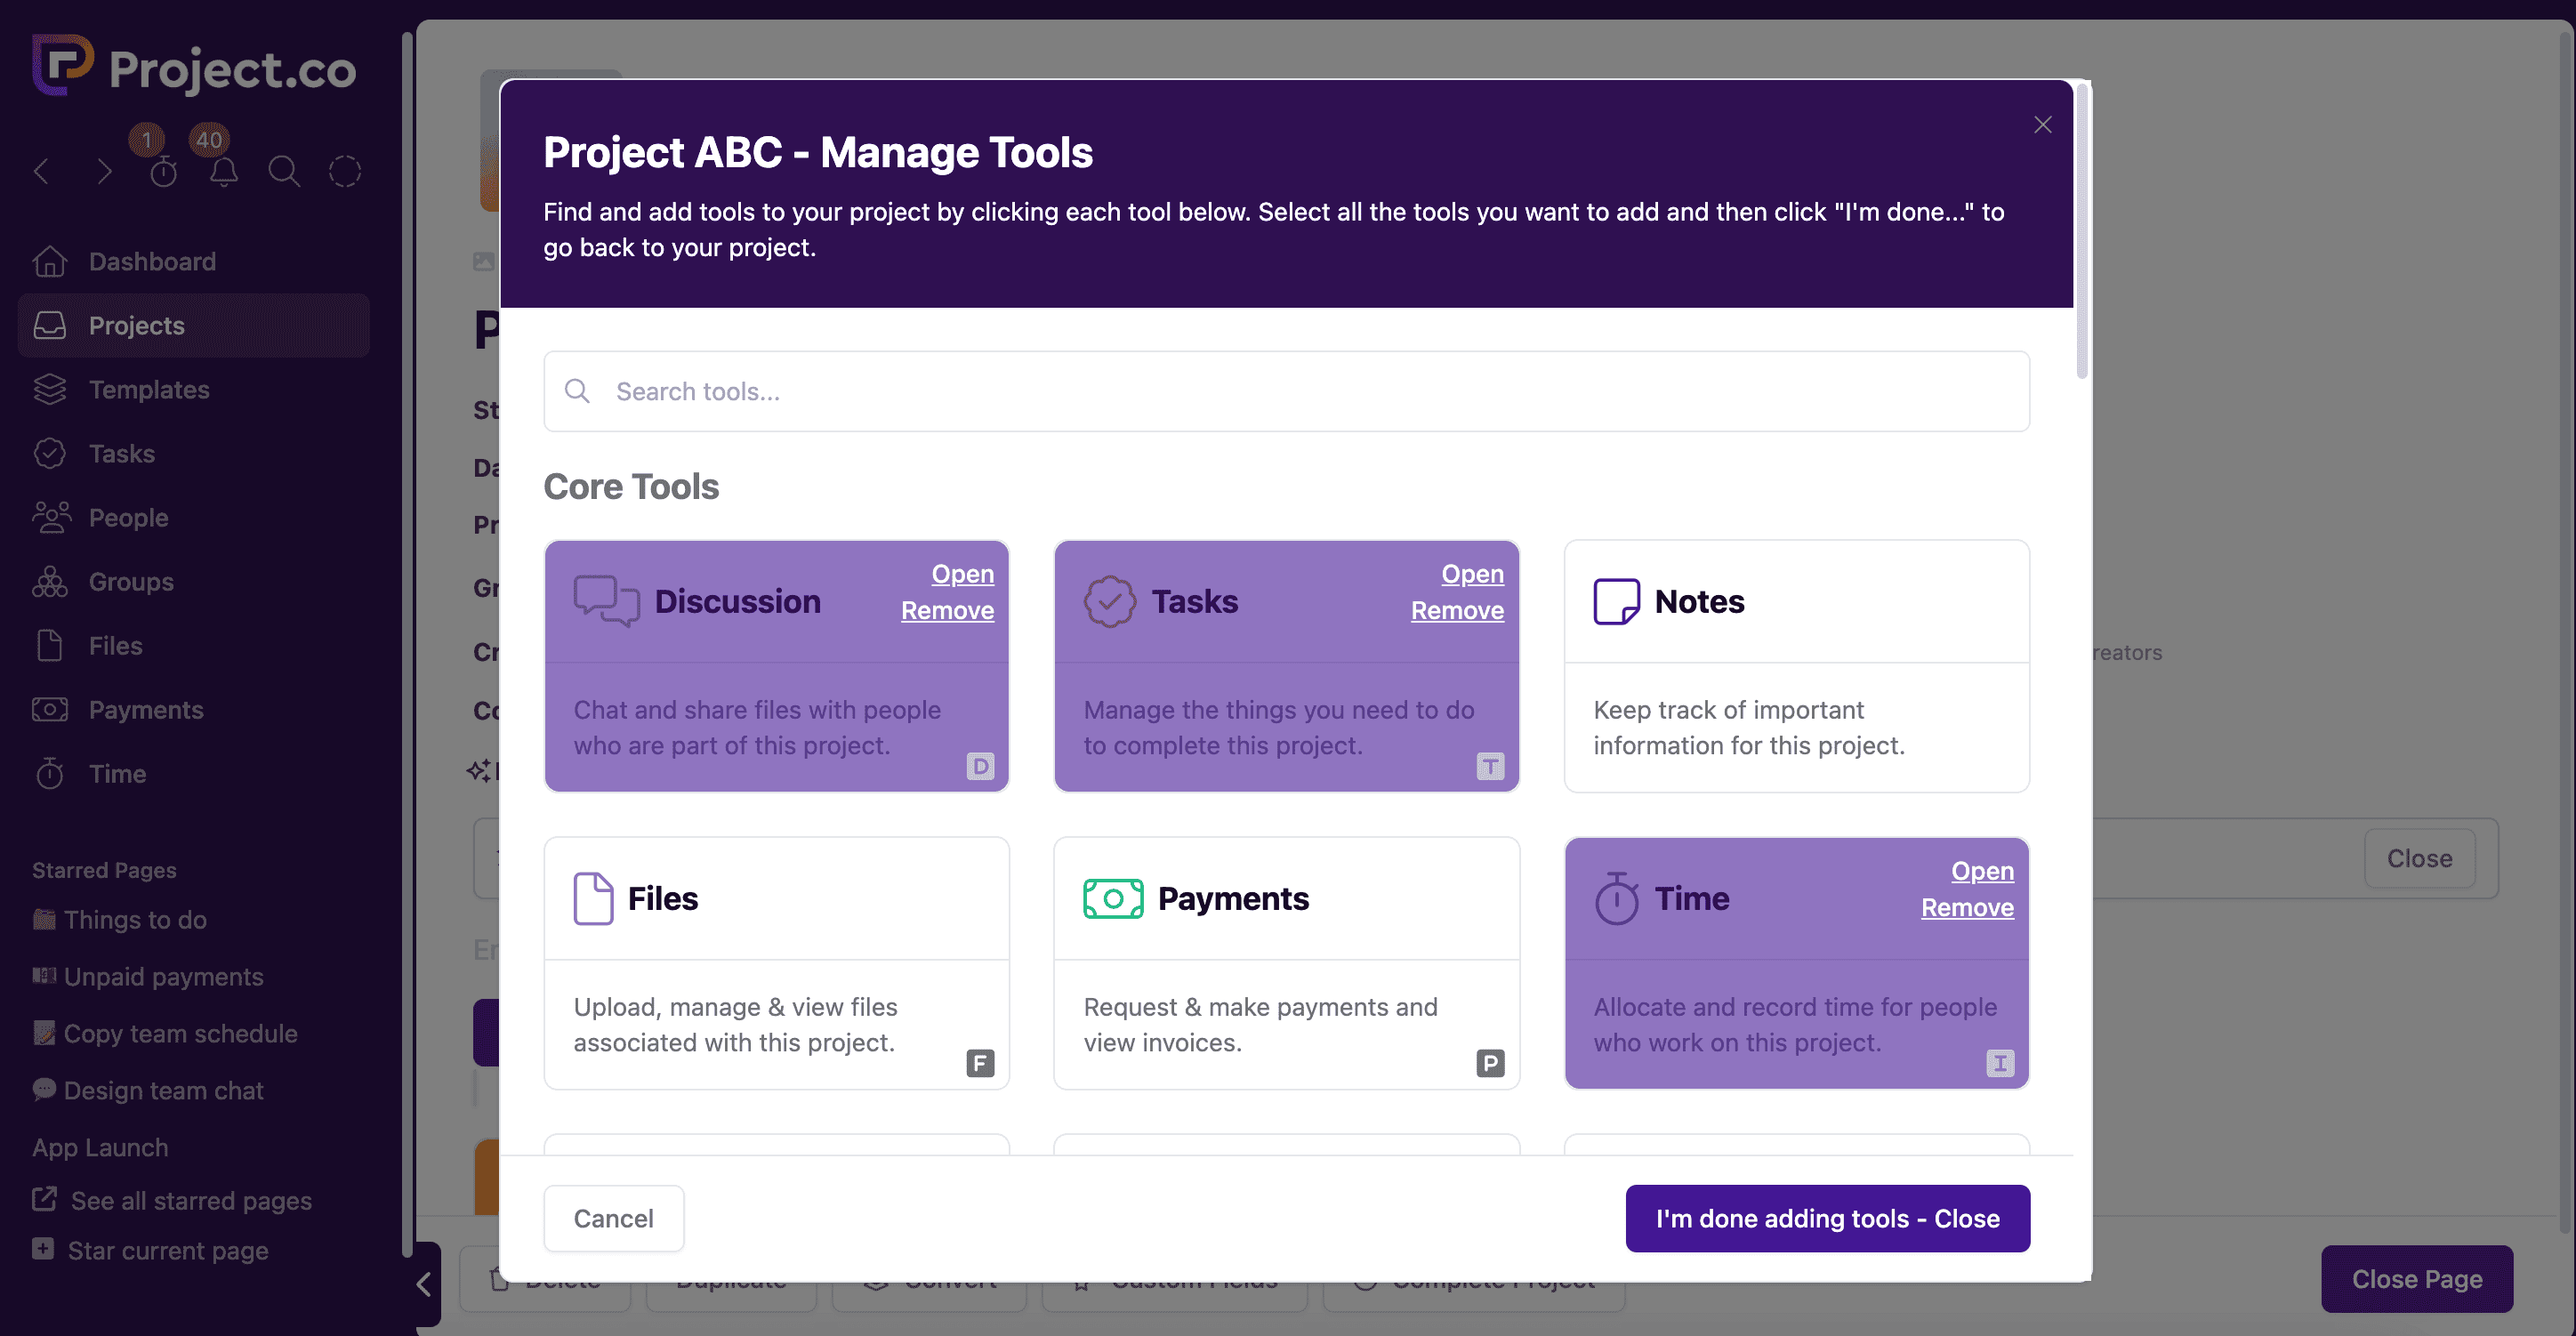Remove the Discussion tool

tap(947, 610)
